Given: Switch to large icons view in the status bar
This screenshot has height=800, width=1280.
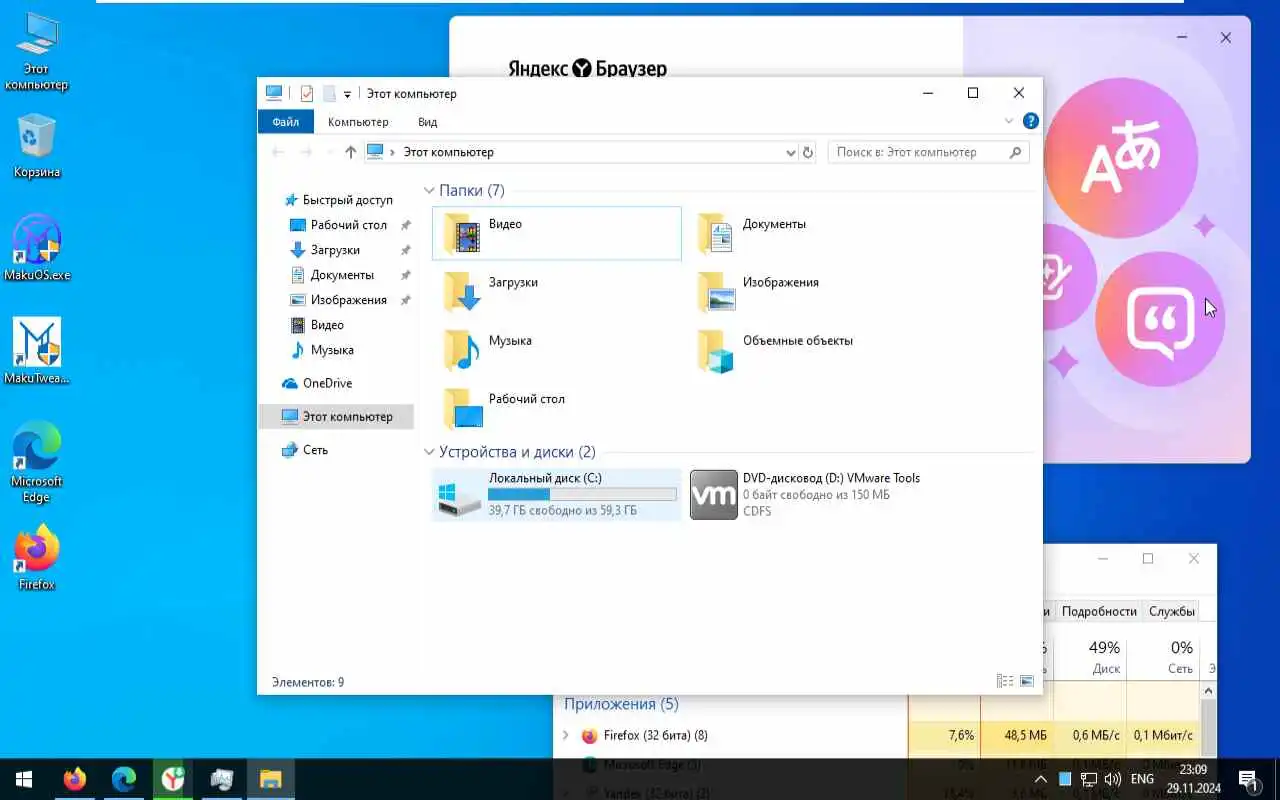Looking at the screenshot, I should pyautogui.click(x=1026, y=681).
